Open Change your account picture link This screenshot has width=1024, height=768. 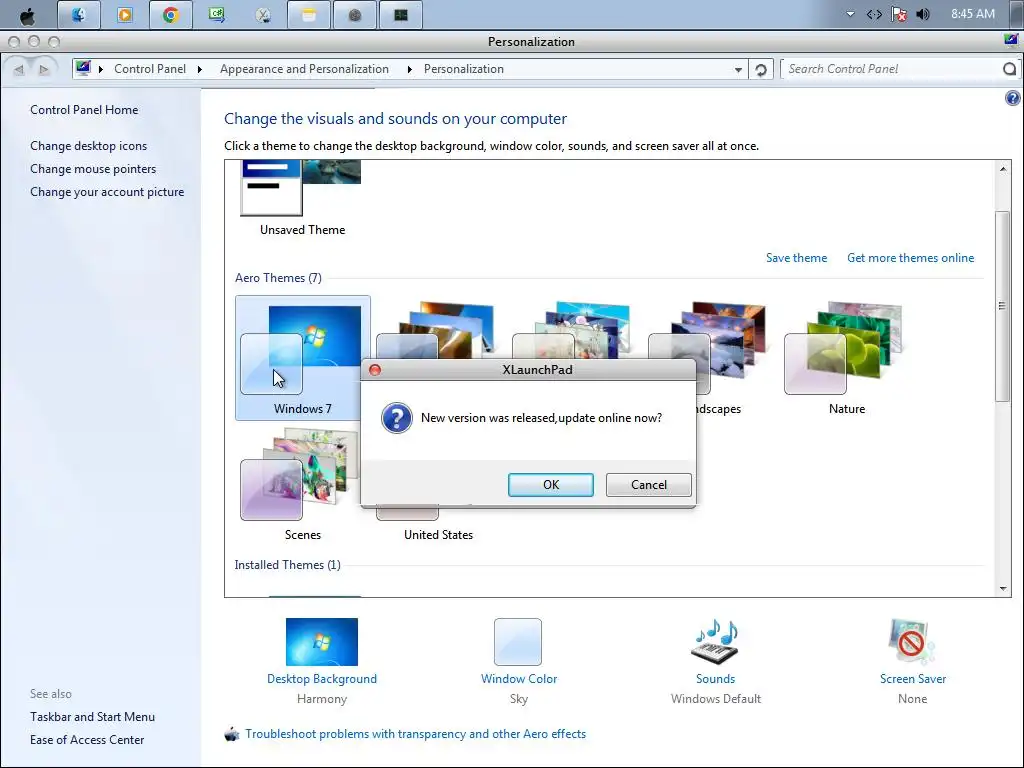point(107,192)
